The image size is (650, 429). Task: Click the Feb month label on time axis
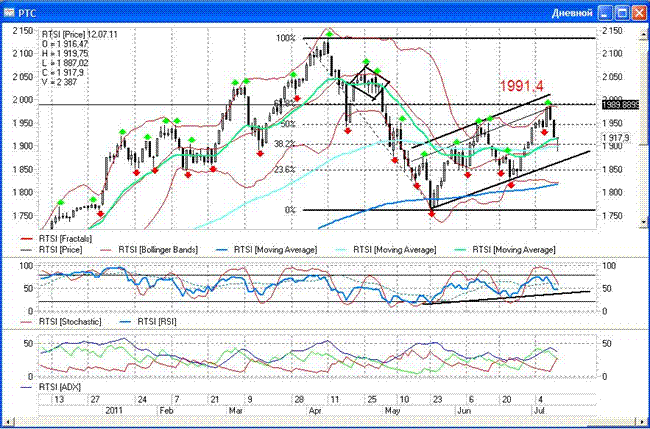(x=166, y=411)
